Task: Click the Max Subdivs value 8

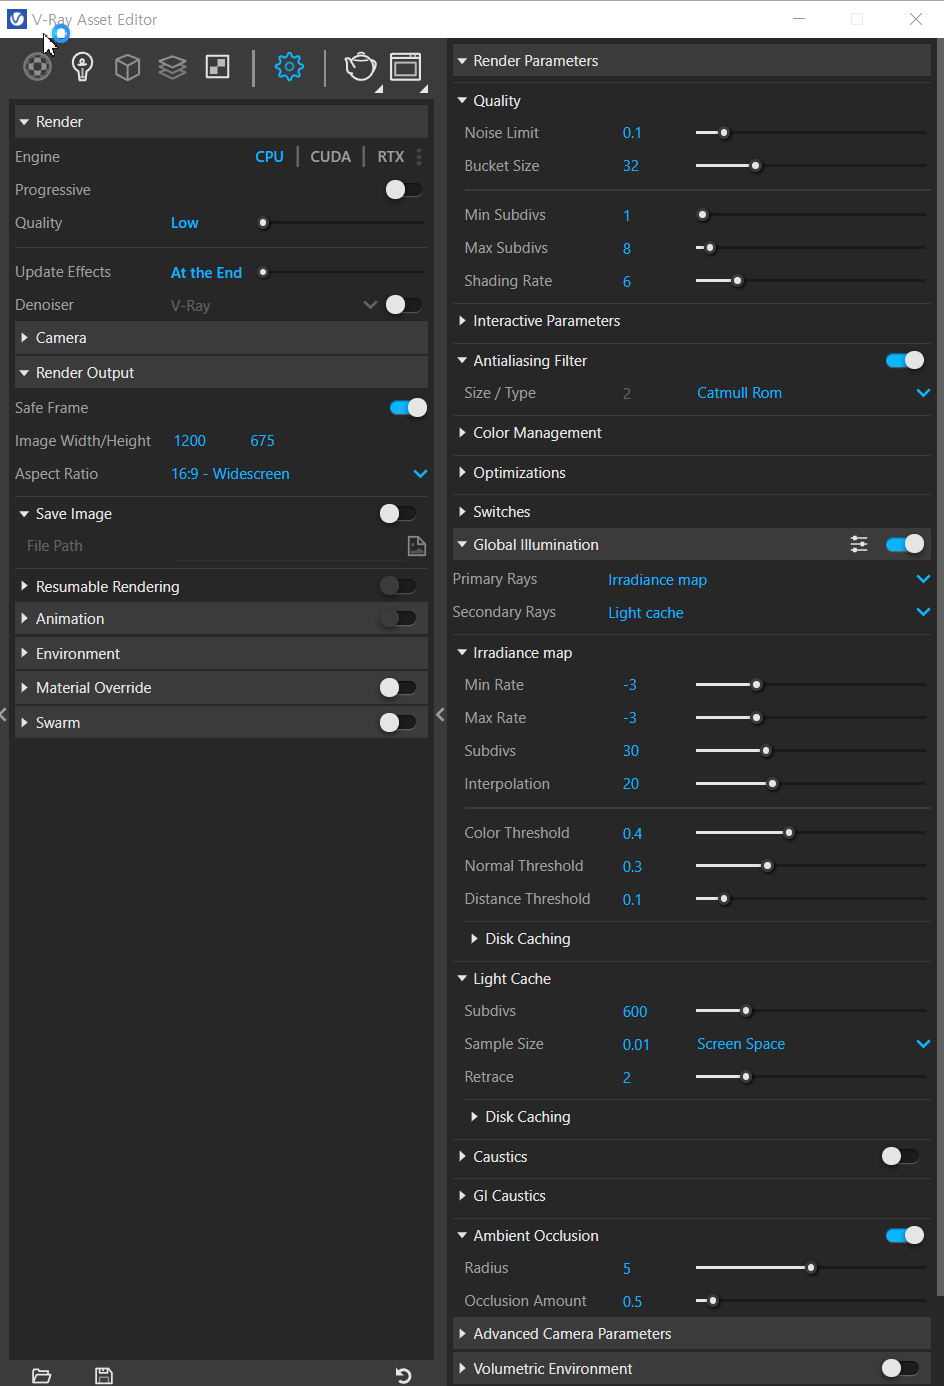Action: pos(627,249)
